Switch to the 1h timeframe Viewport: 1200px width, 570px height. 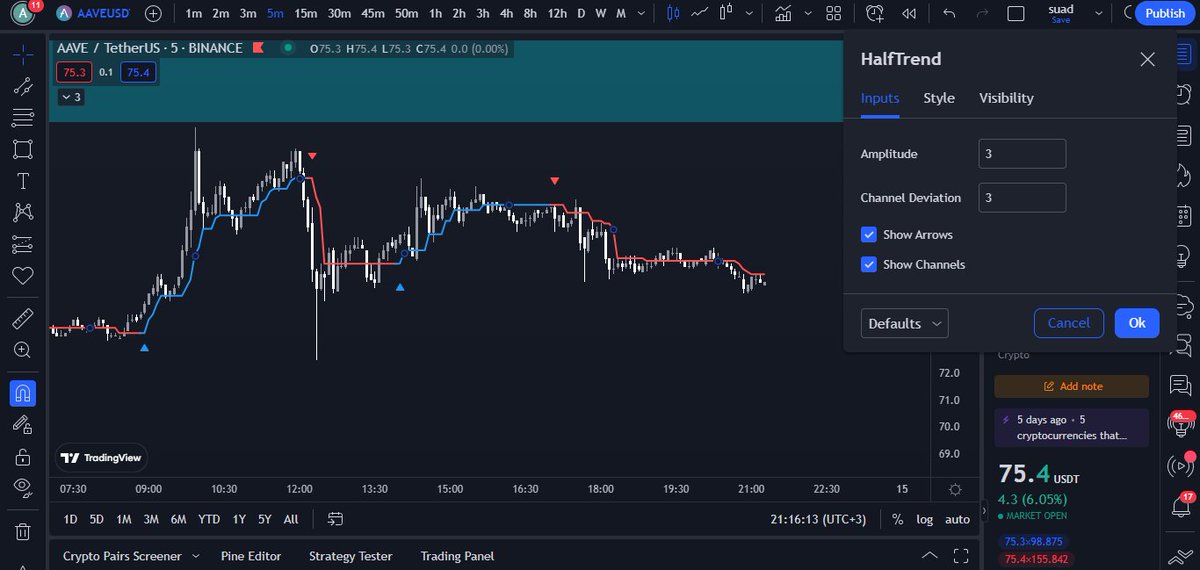tap(435, 14)
